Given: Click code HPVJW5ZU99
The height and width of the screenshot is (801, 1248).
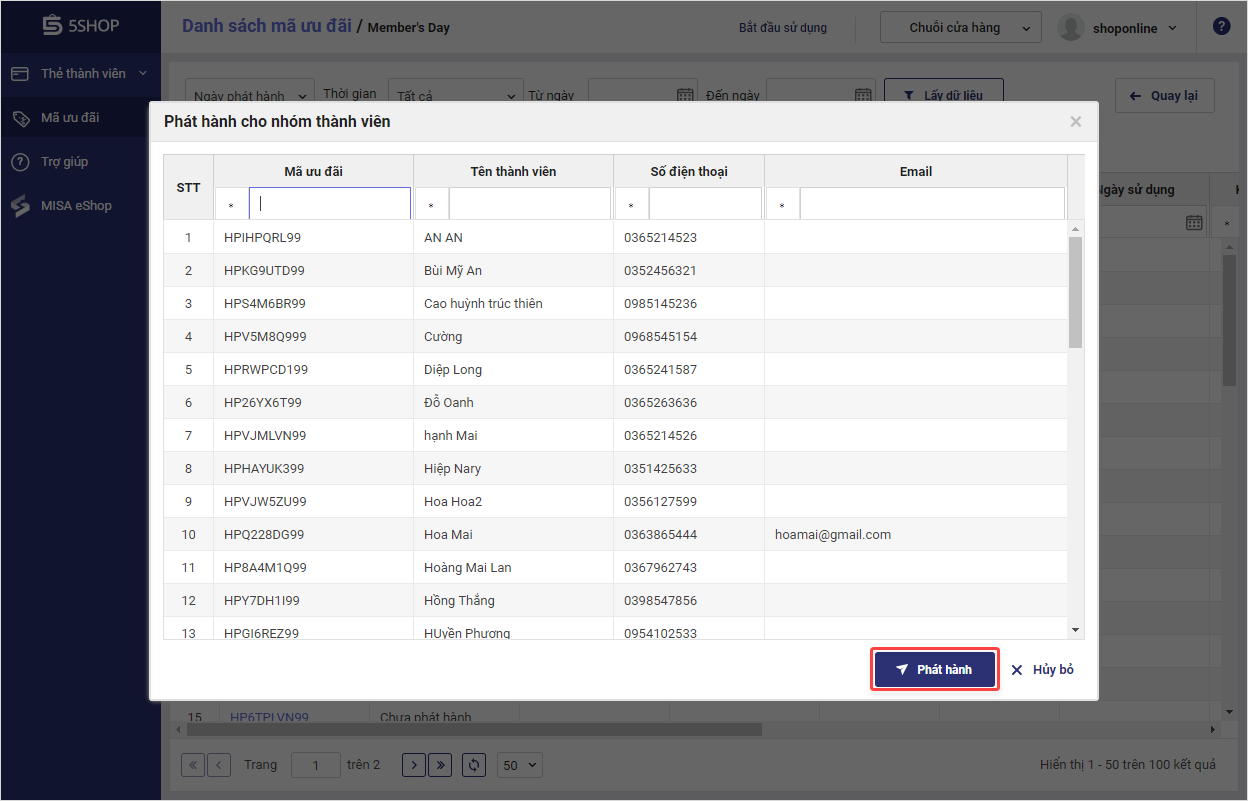Looking at the screenshot, I should tap(265, 502).
